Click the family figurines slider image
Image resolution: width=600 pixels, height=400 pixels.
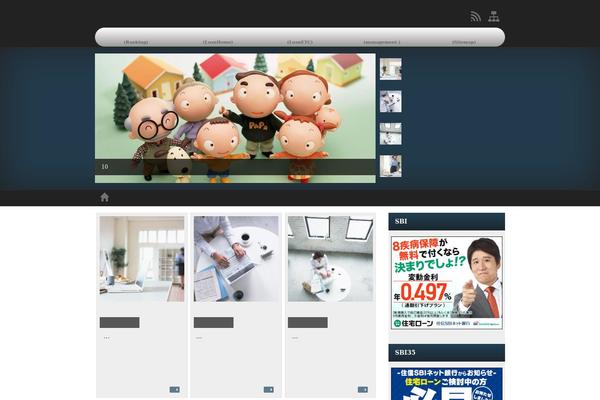point(235,118)
